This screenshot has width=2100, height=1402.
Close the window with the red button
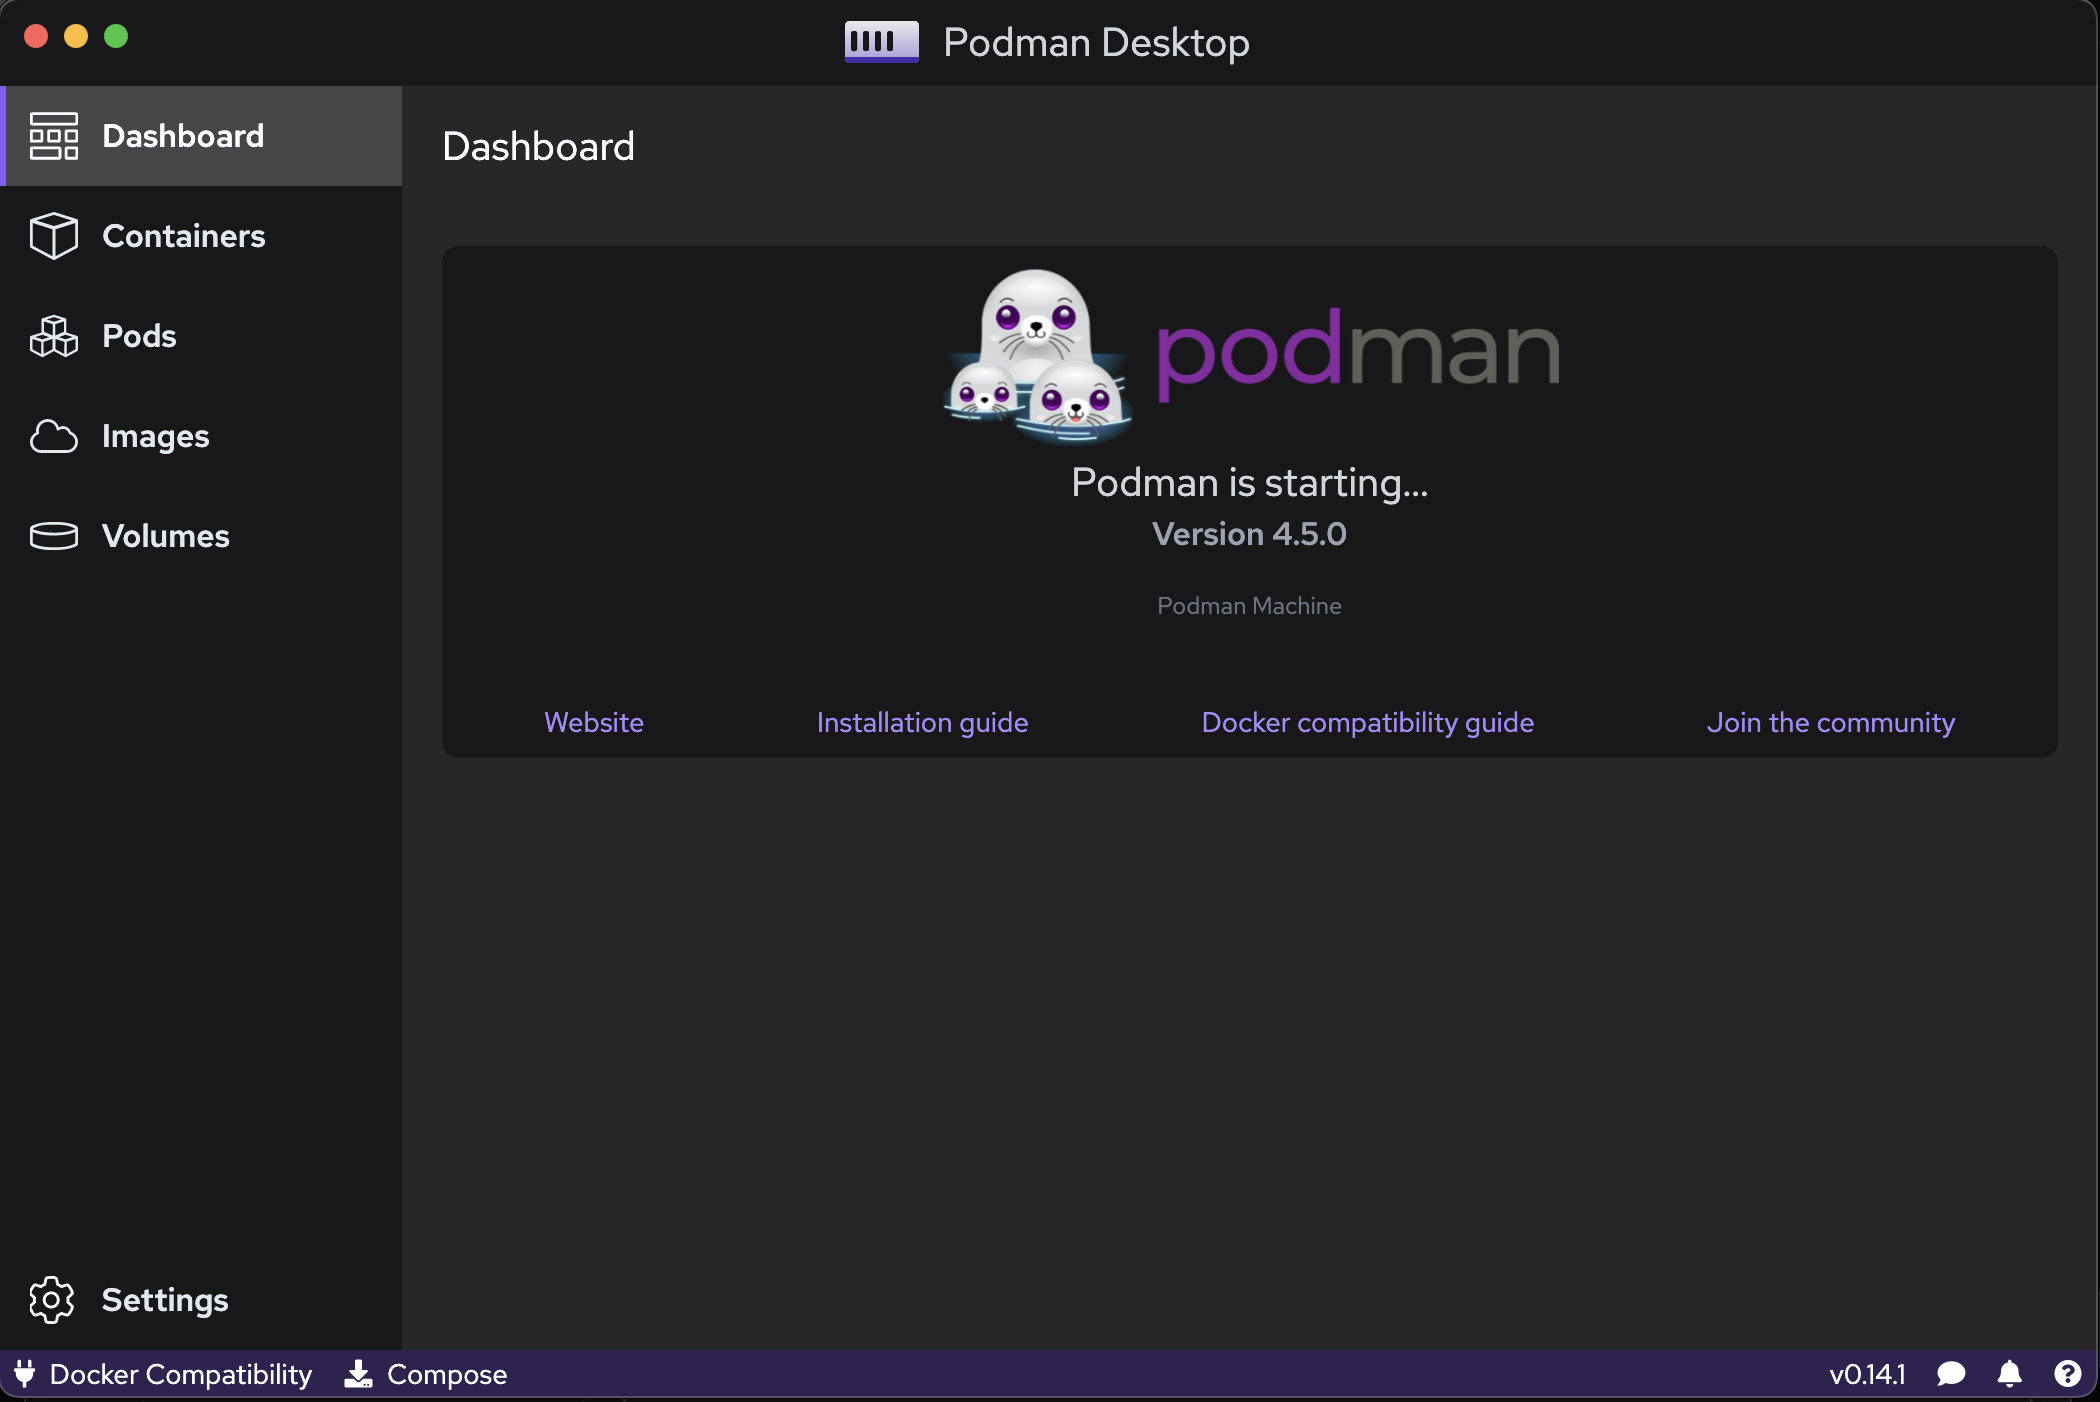coord(36,36)
